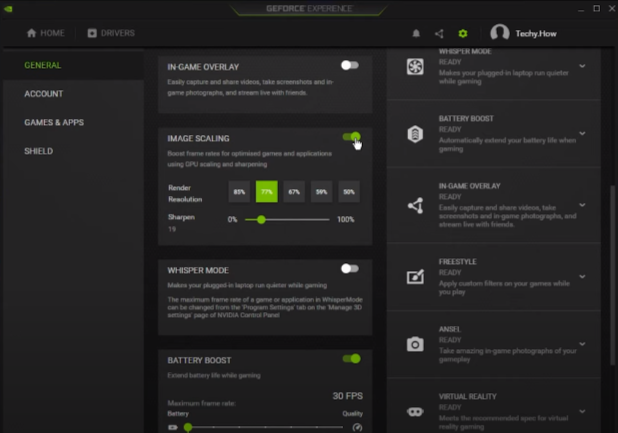Viewport: 618px width, 433px height.
Task: Click the NVIDIA logo icon
Action: (8, 9)
